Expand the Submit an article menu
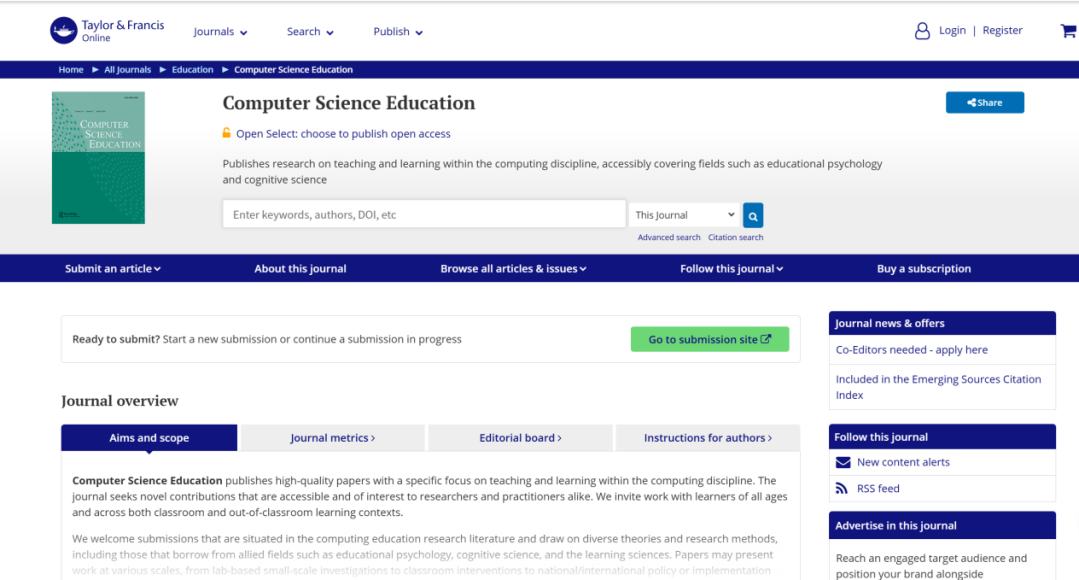Image resolution: width=1079 pixels, height=580 pixels. pyautogui.click(x=113, y=268)
